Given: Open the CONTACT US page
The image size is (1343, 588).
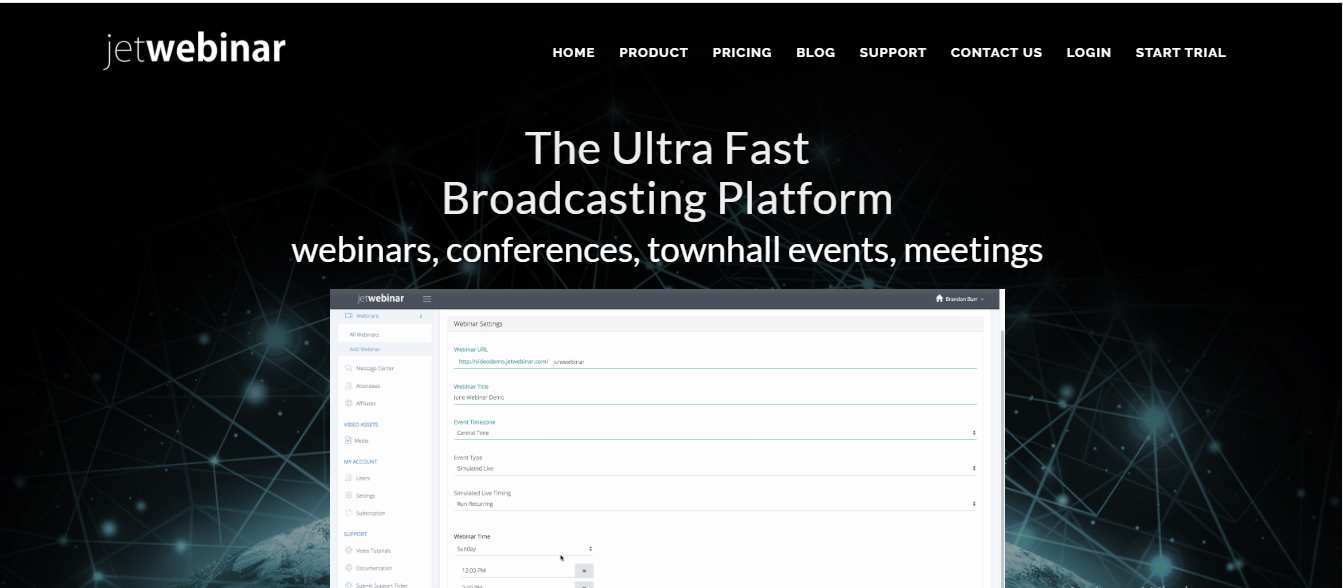Looking at the screenshot, I should (996, 52).
